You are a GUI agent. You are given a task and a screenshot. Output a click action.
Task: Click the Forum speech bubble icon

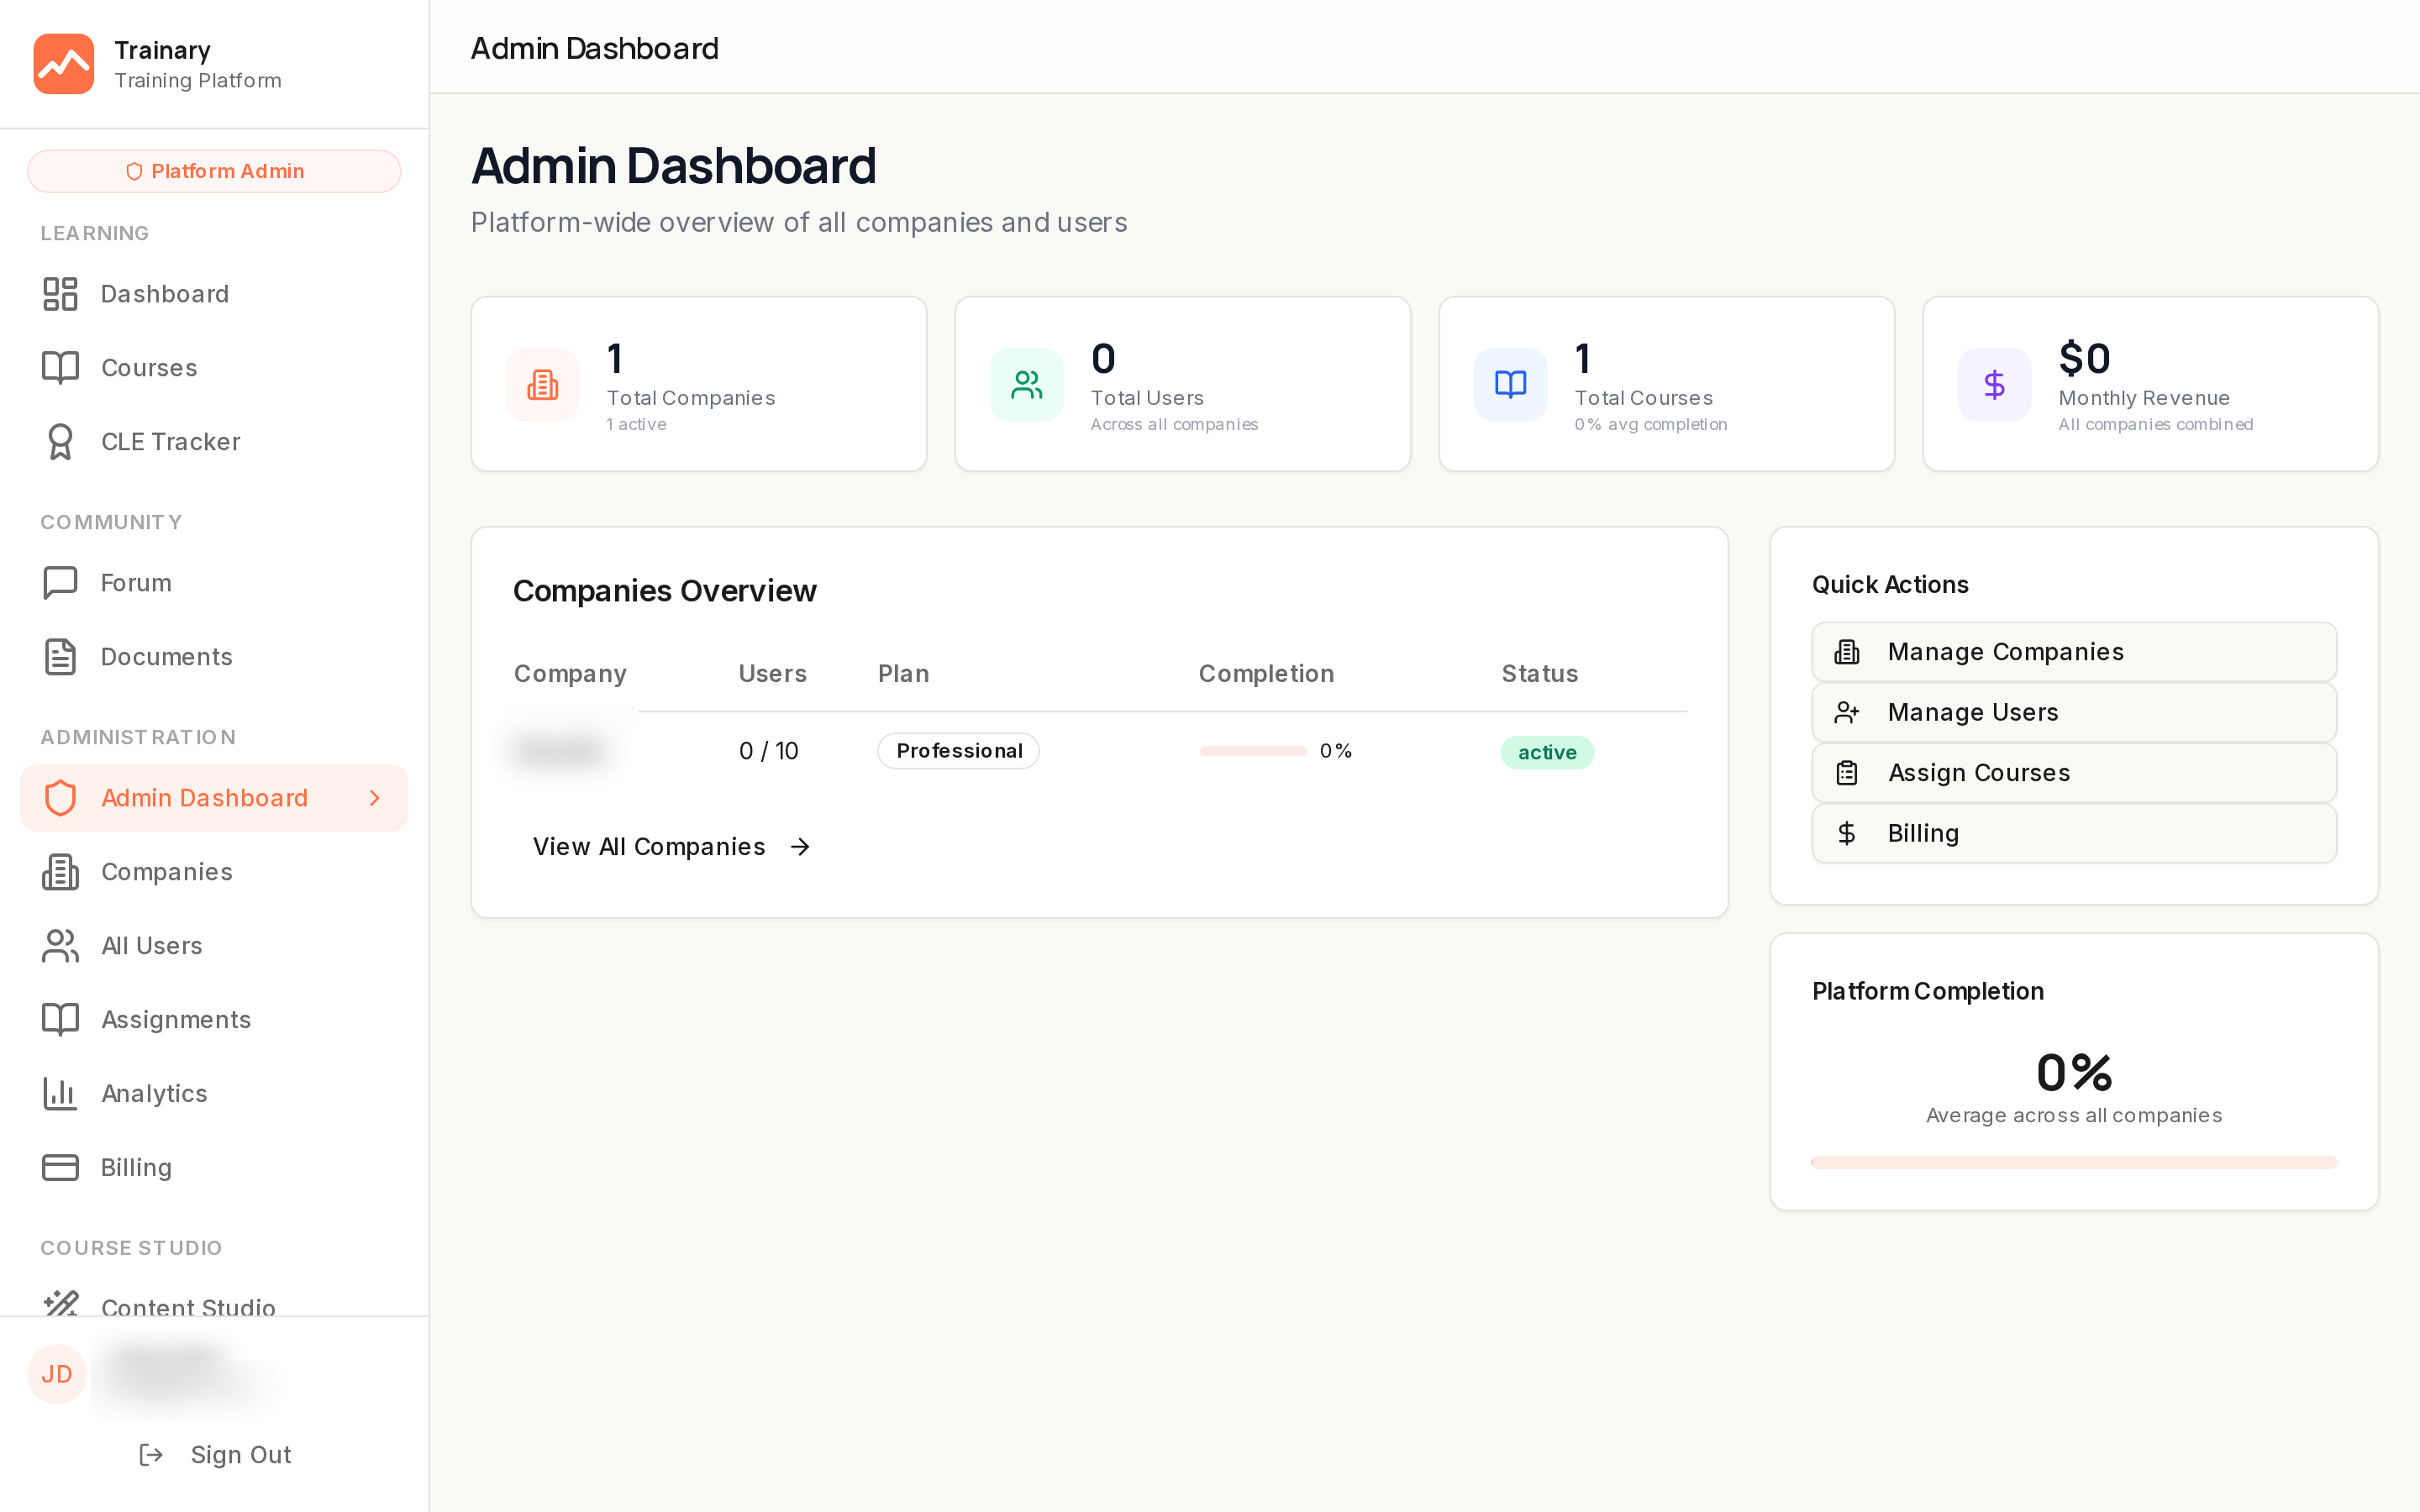(60, 583)
